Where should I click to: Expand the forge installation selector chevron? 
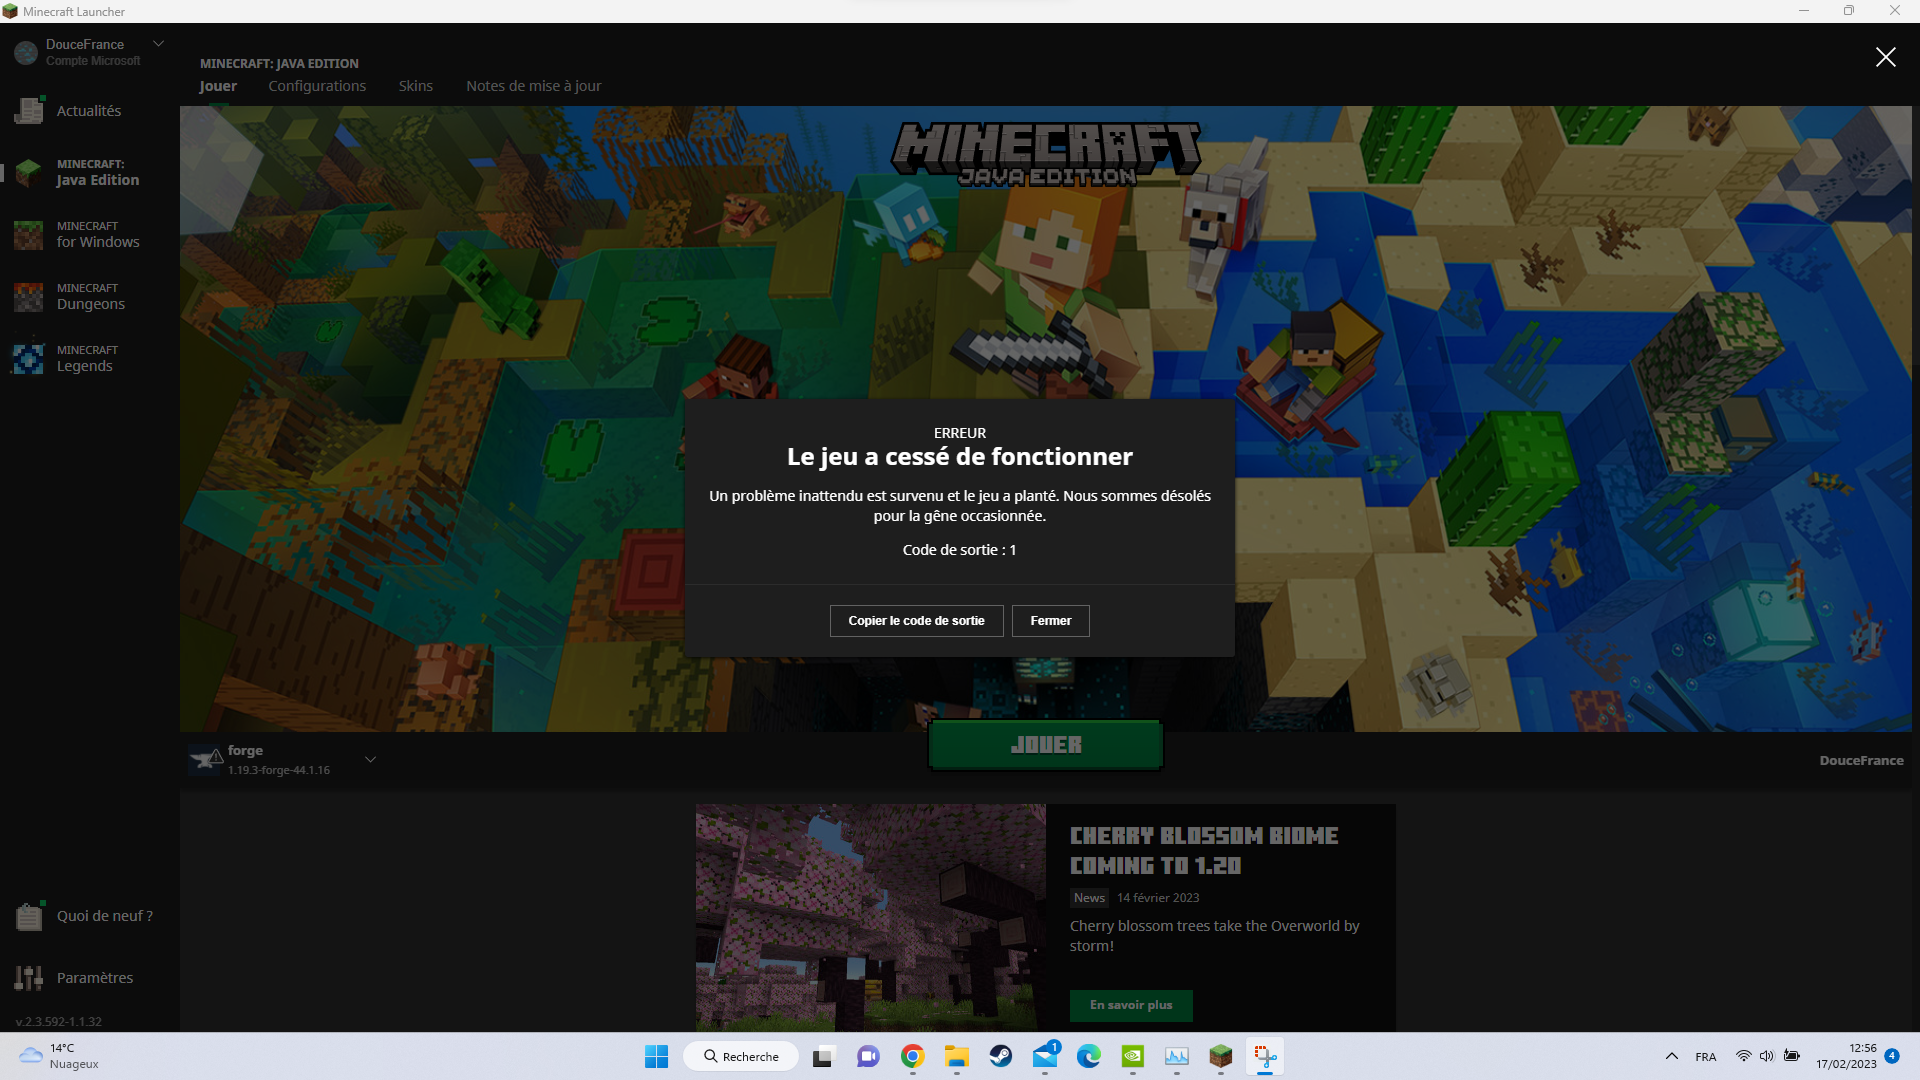tap(370, 760)
